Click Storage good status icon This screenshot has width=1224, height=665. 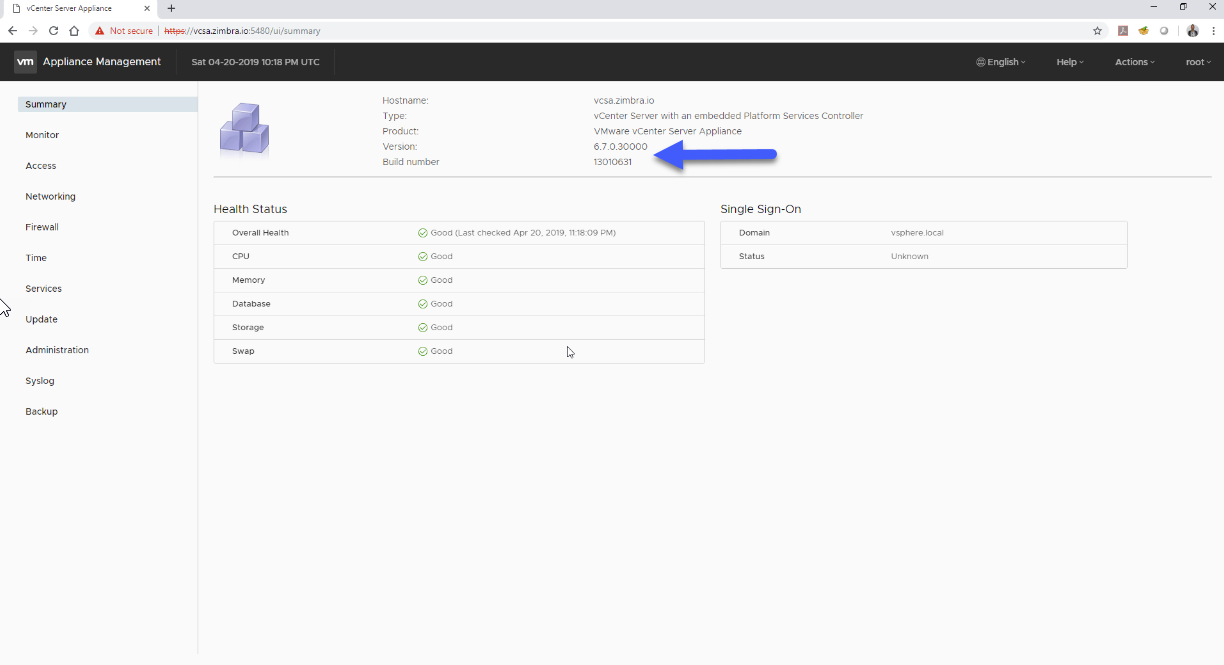point(423,328)
